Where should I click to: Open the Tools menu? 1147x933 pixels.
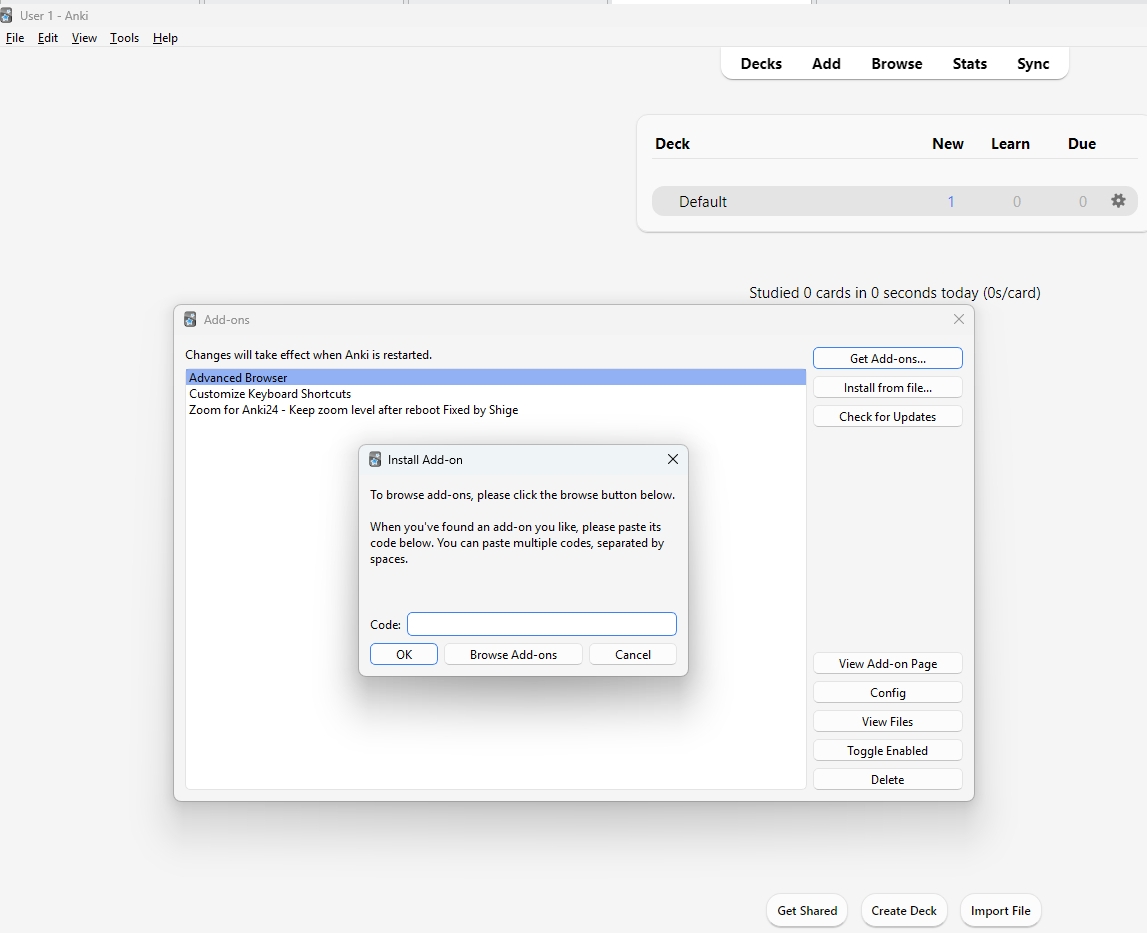[124, 38]
